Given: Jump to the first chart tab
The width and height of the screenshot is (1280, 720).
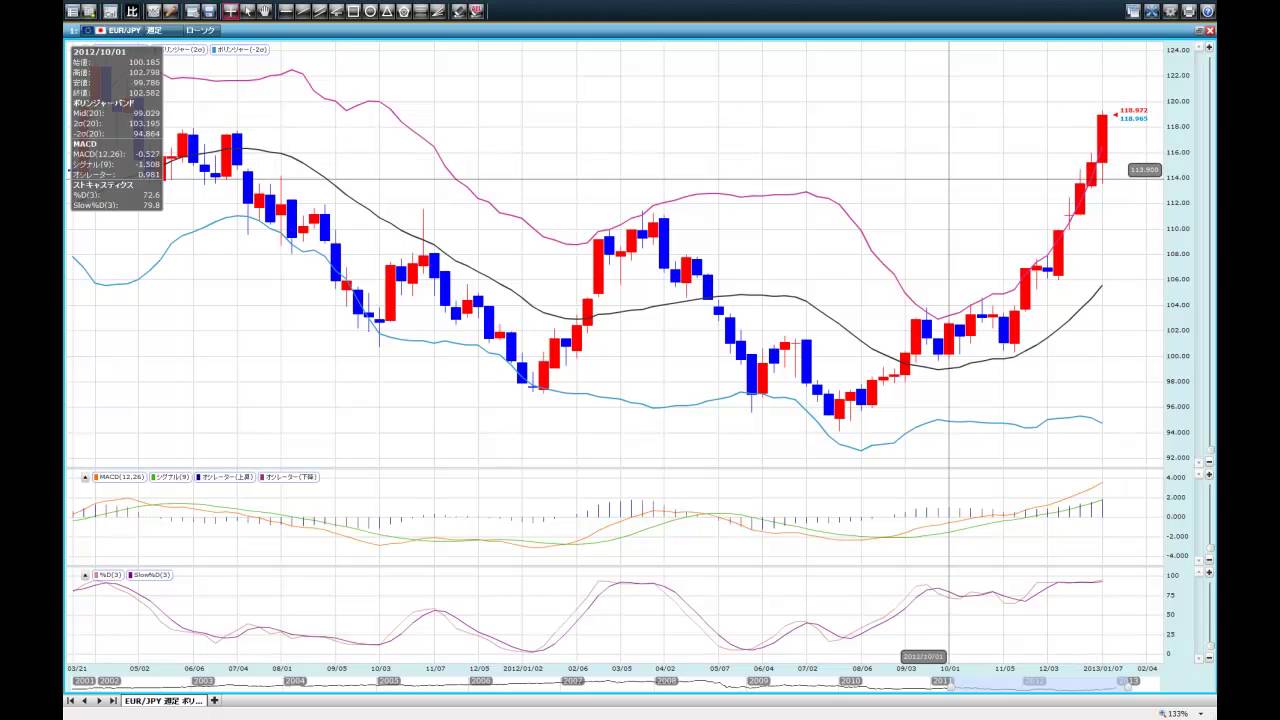Looking at the screenshot, I should pos(70,701).
